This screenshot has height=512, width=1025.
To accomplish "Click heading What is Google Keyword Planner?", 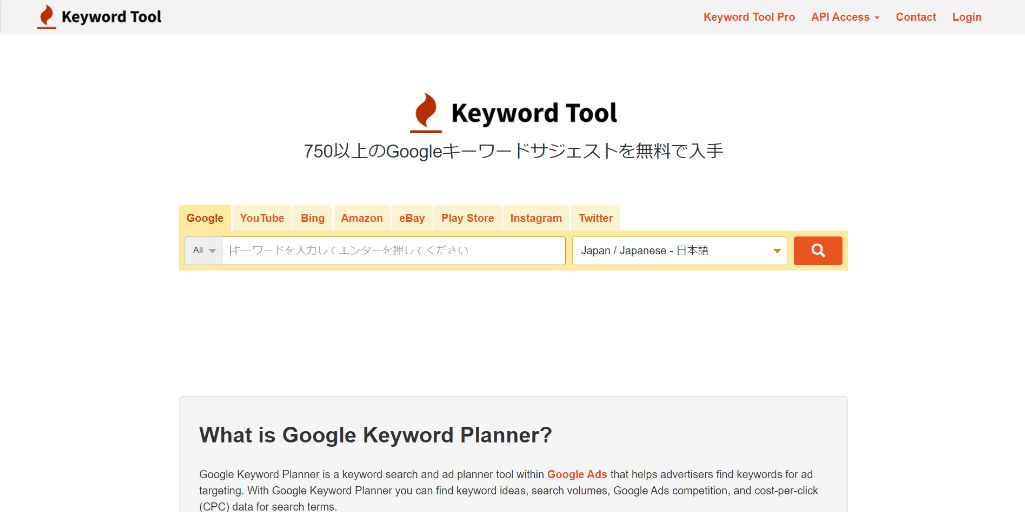I will click(376, 435).
